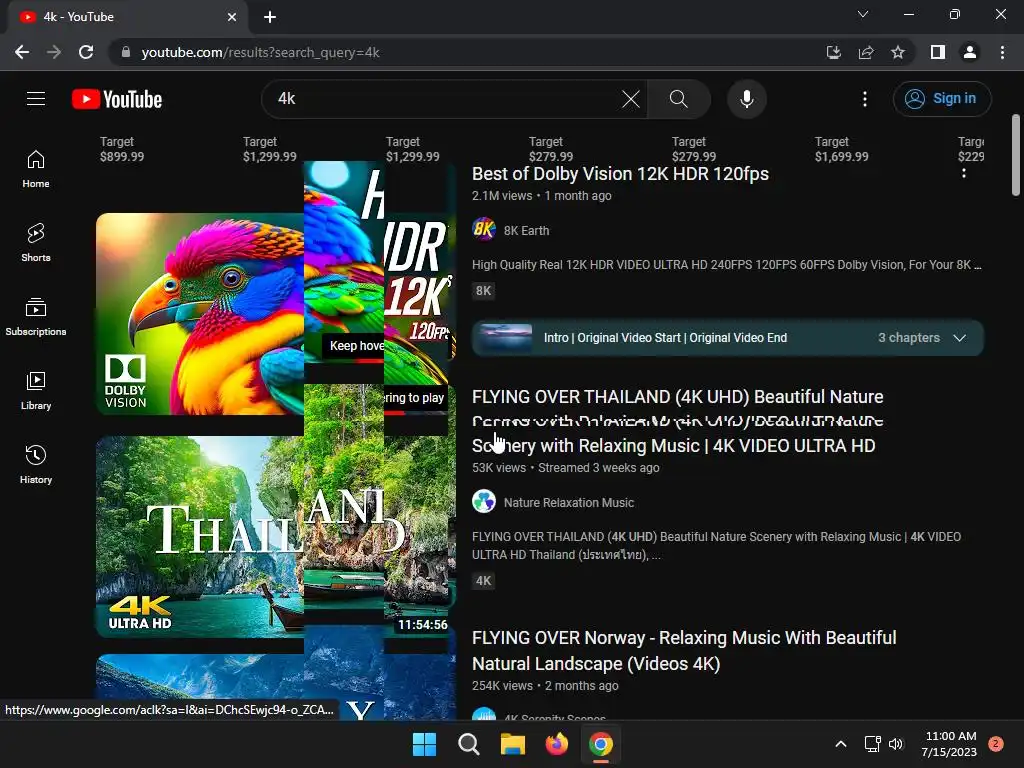Open Chrome three-dot menu
The height and width of the screenshot is (768, 1024).
pyautogui.click(x=1002, y=52)
